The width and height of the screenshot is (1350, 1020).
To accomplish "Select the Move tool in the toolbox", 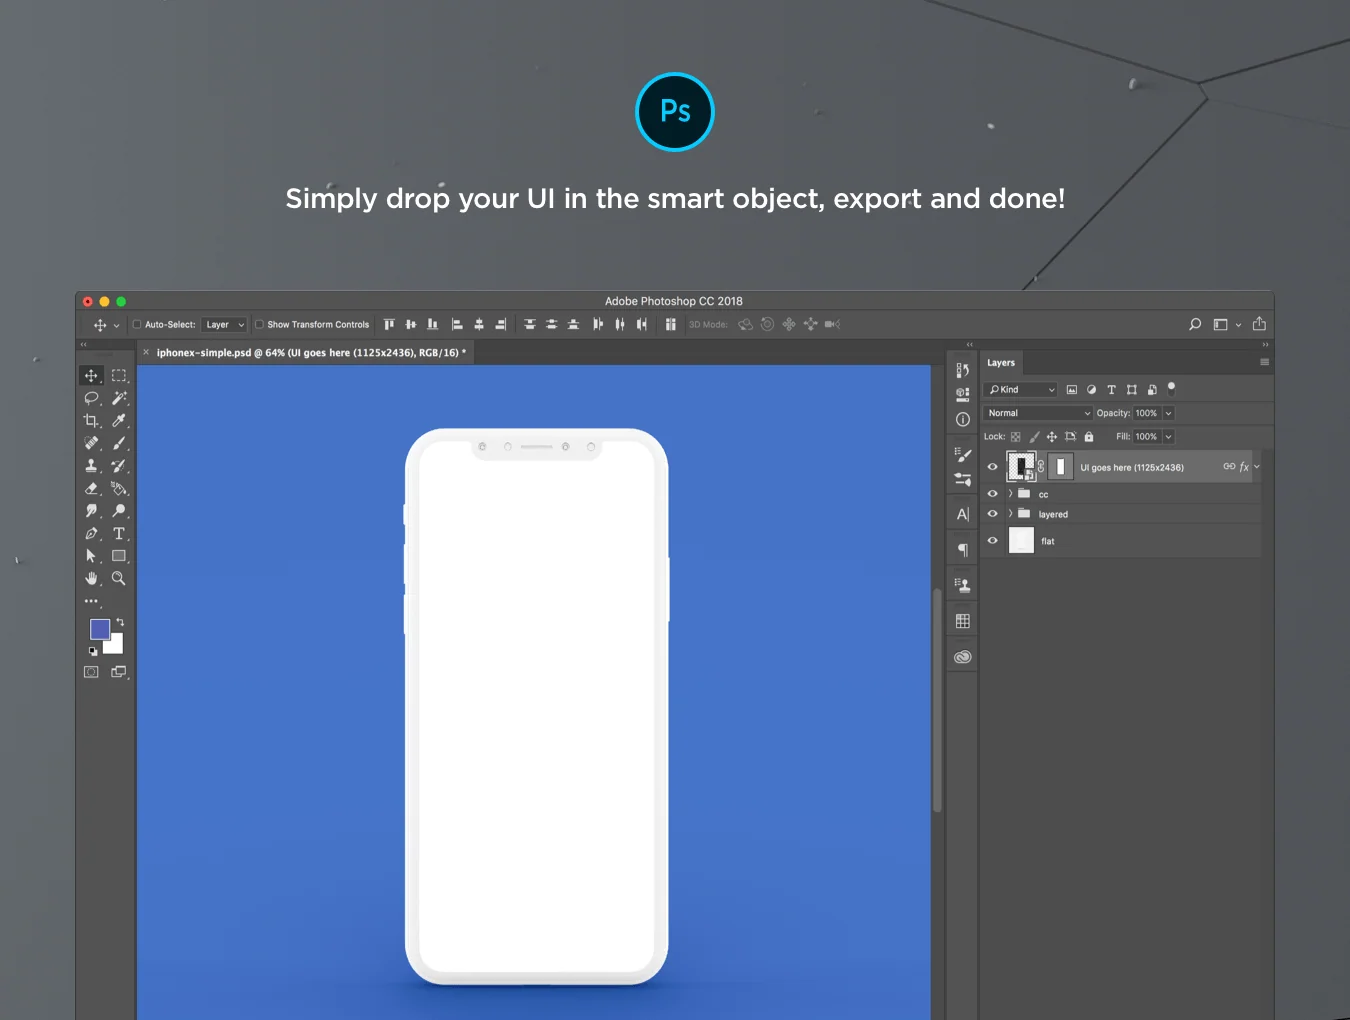I will click(x=91, y=376).
